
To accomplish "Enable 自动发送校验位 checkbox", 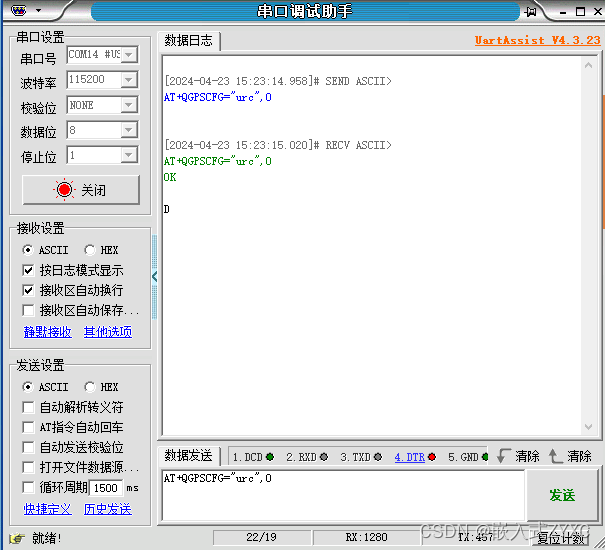I will click(x=28, y=447).
